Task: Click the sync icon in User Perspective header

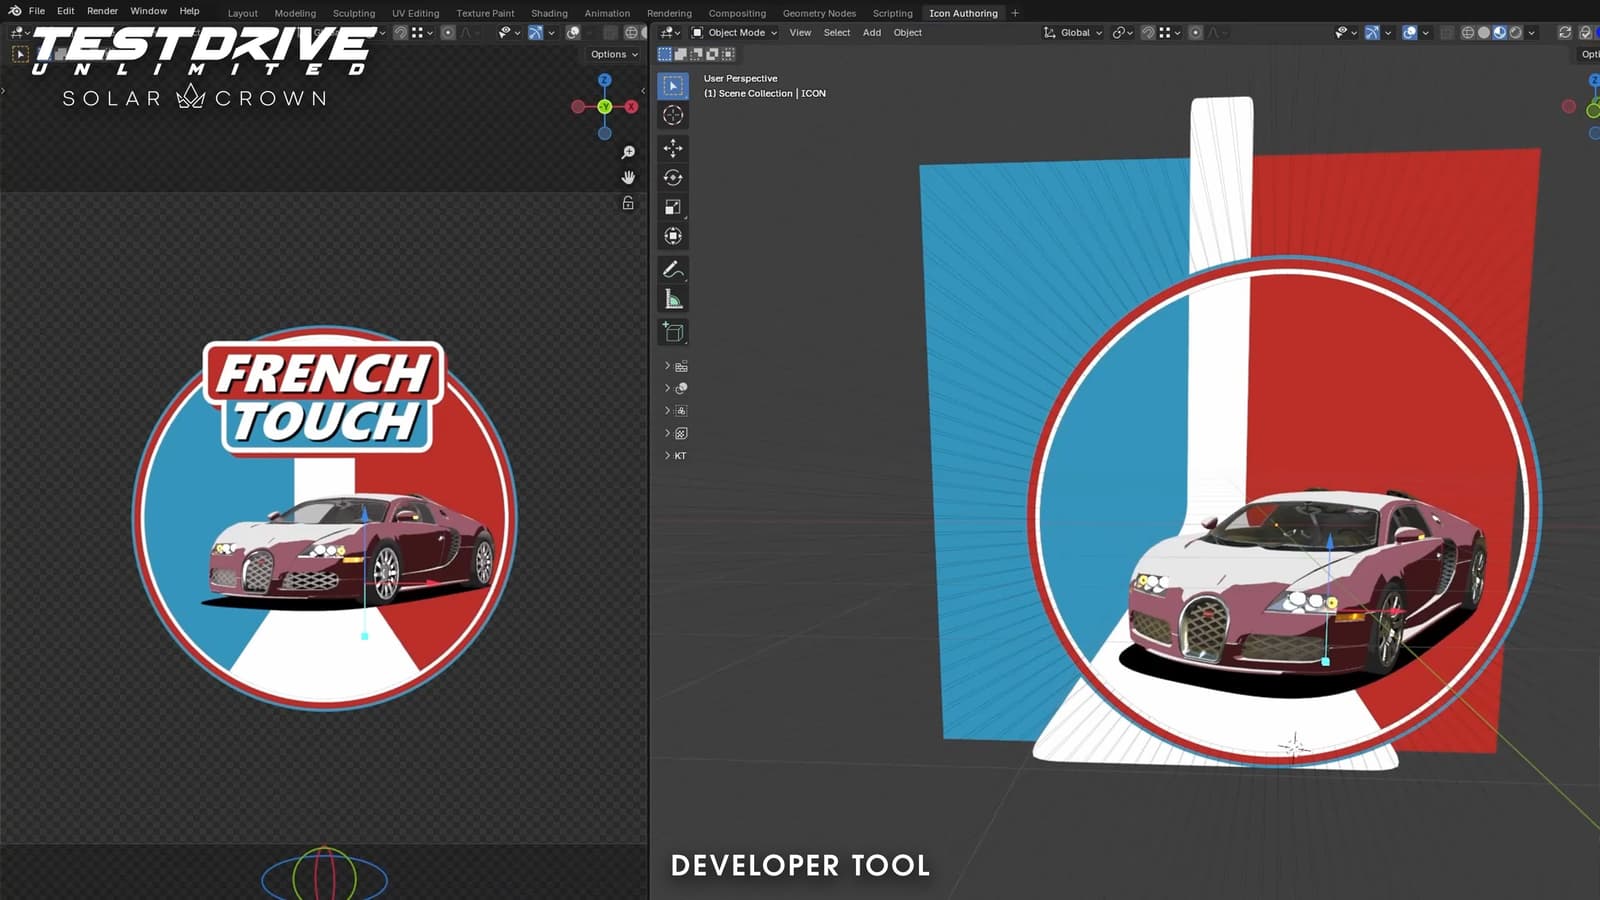Action: (x=1565, y=32)
